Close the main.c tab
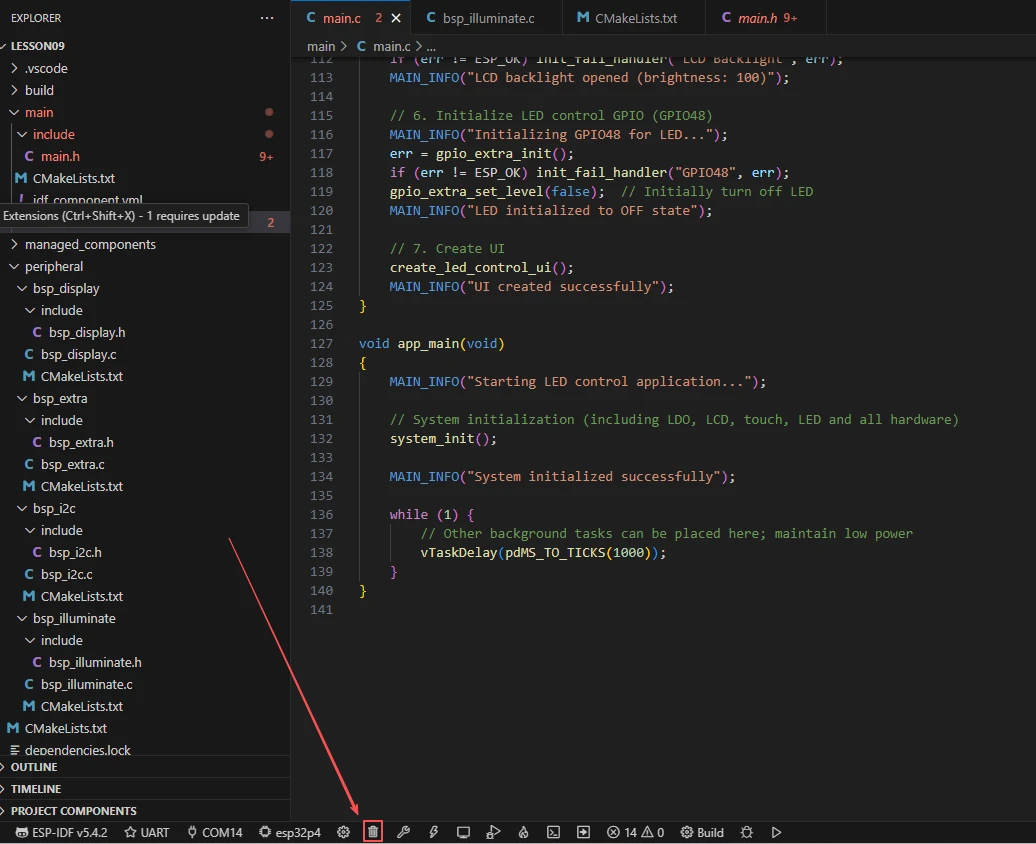Image resolution: width=1036 pixels, height=844 pixels. point(397,18)
